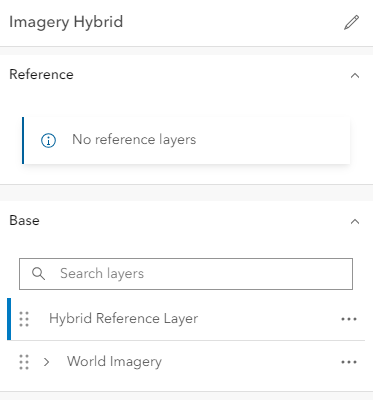This screenshot has width=373, height=400.
Task: Click the Reference section heading label
Action: point(41,74)
